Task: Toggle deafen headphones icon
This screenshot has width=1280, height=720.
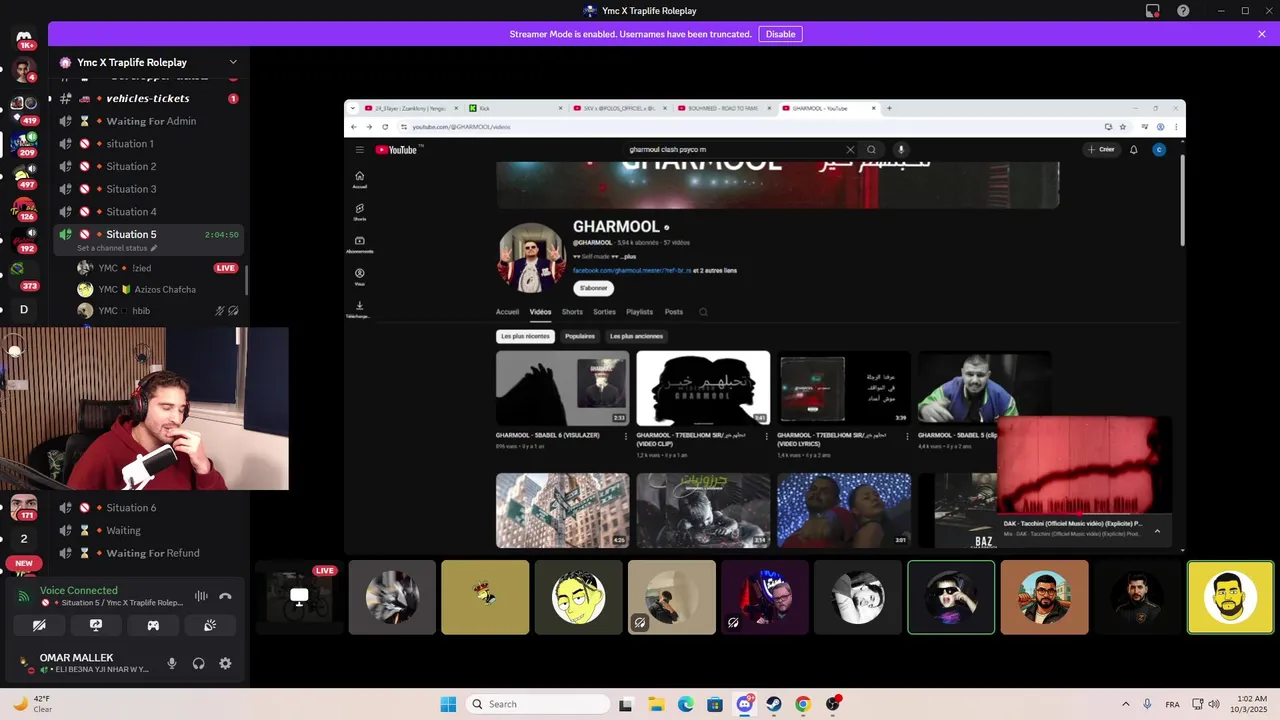Action: [198, 663]
